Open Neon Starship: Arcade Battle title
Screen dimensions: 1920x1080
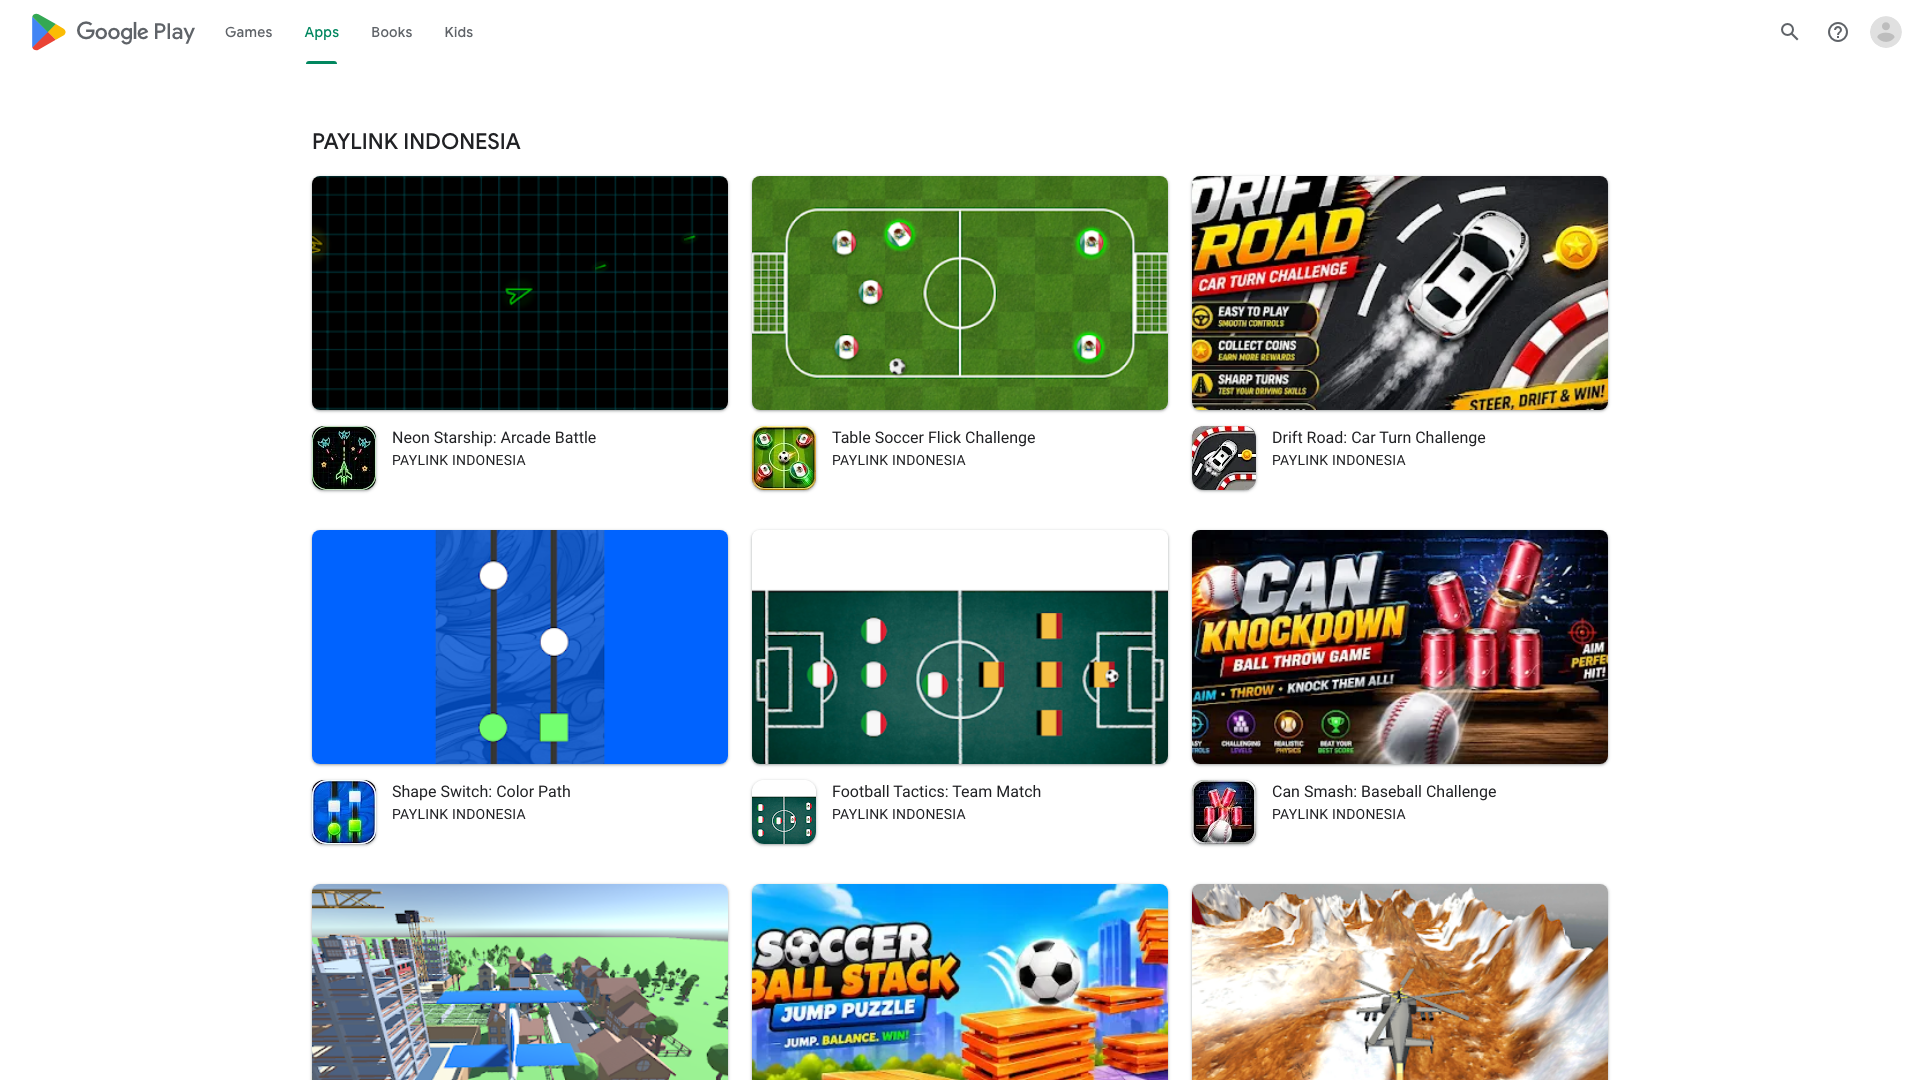pos(494,438)
